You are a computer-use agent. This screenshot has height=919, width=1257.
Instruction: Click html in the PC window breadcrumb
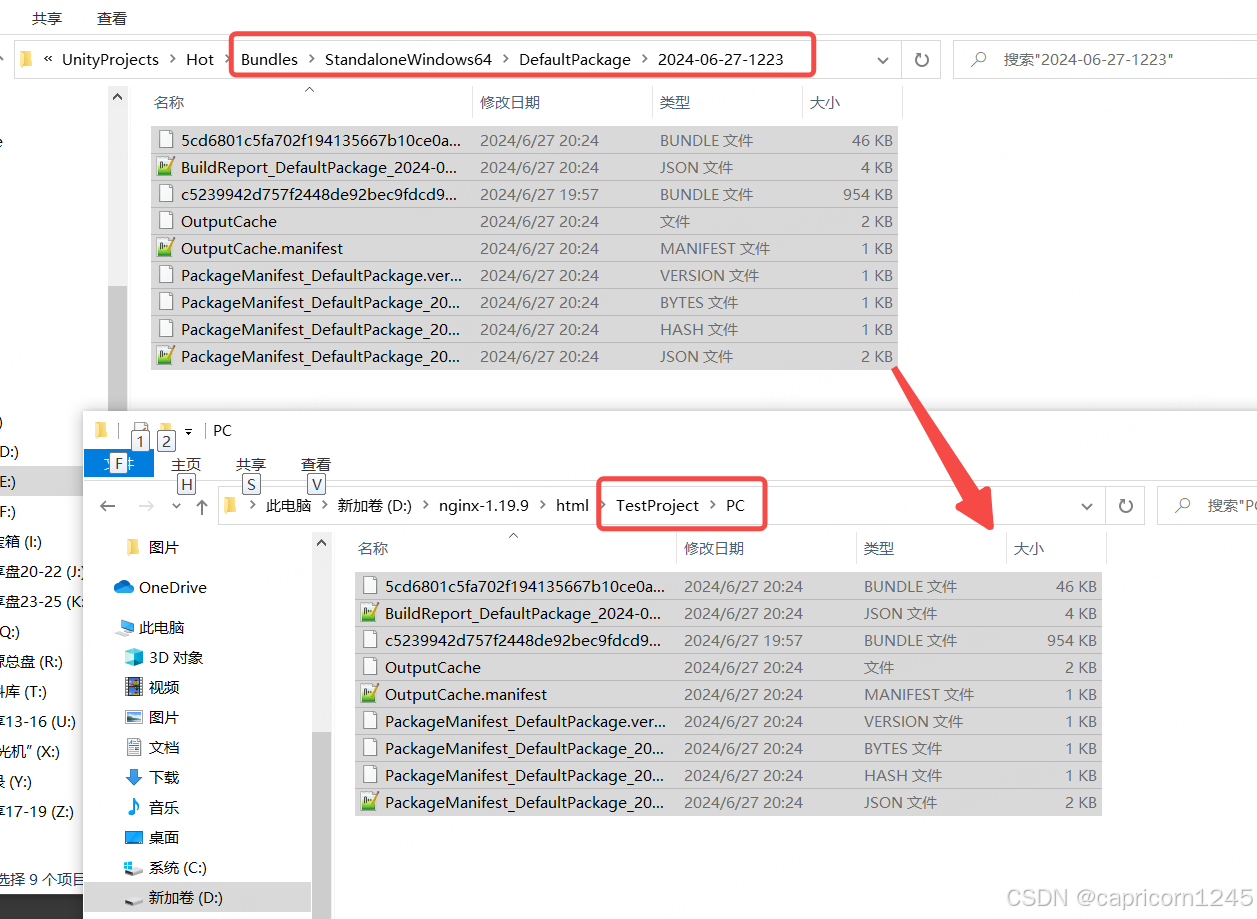572,506
